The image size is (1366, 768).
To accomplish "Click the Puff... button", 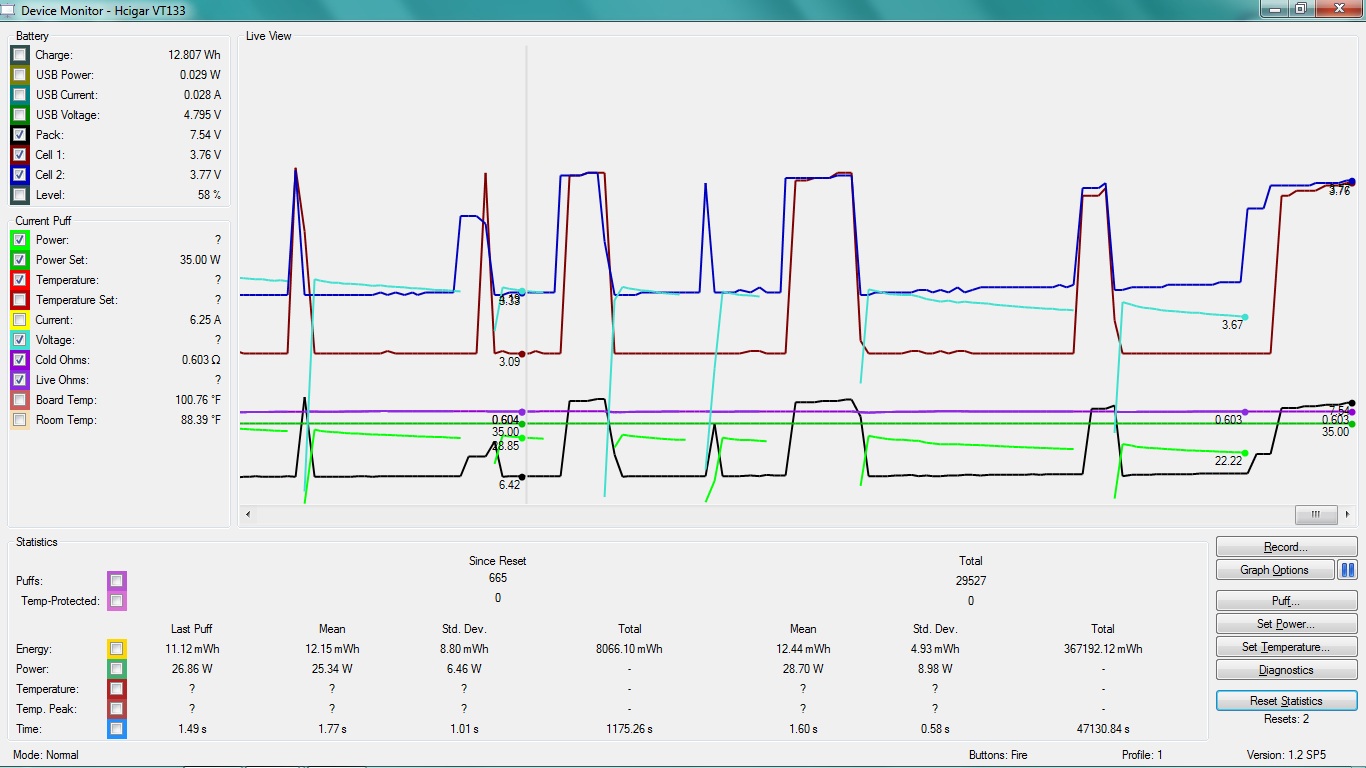I will pyautogui.click(x=1286, y=601).
